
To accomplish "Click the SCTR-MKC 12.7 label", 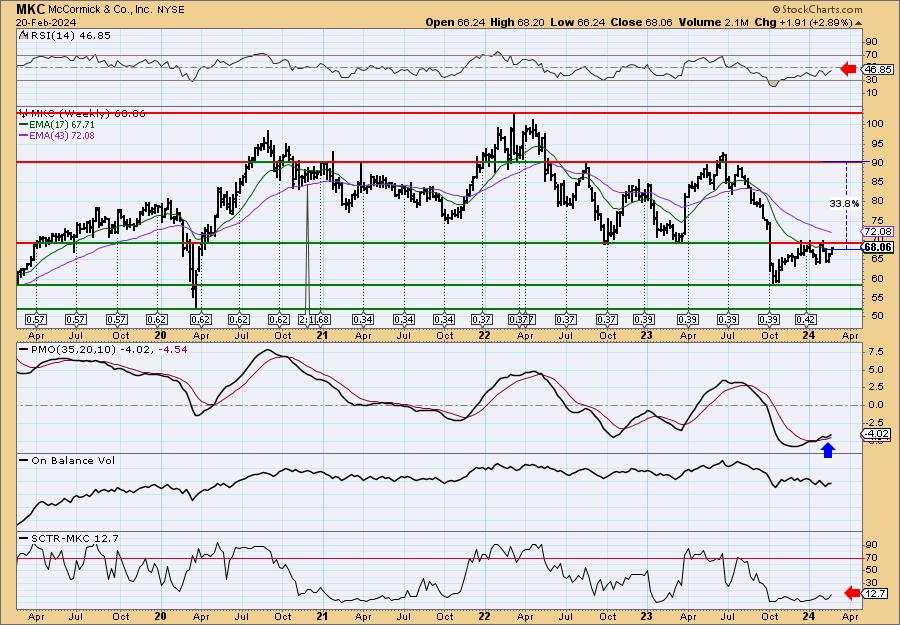I will tap(75, 538).
